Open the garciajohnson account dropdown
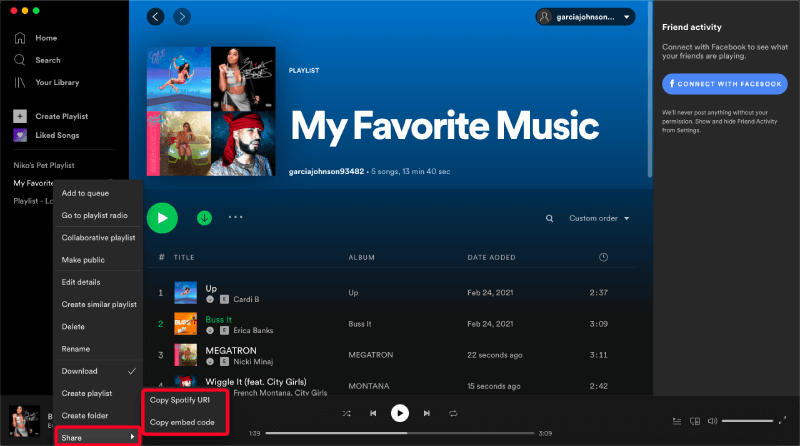 pos(585,17)
